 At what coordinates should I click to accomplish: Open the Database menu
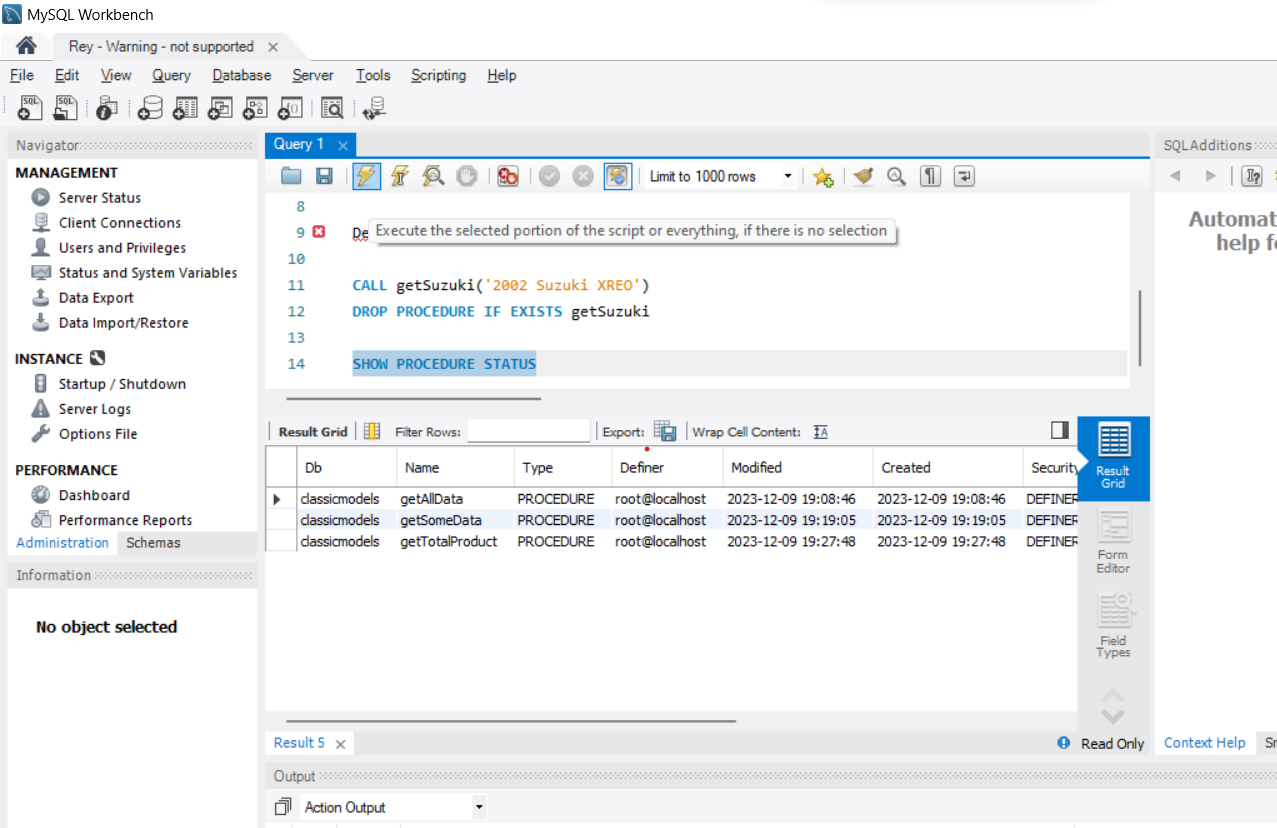click(x=241, y=75)
